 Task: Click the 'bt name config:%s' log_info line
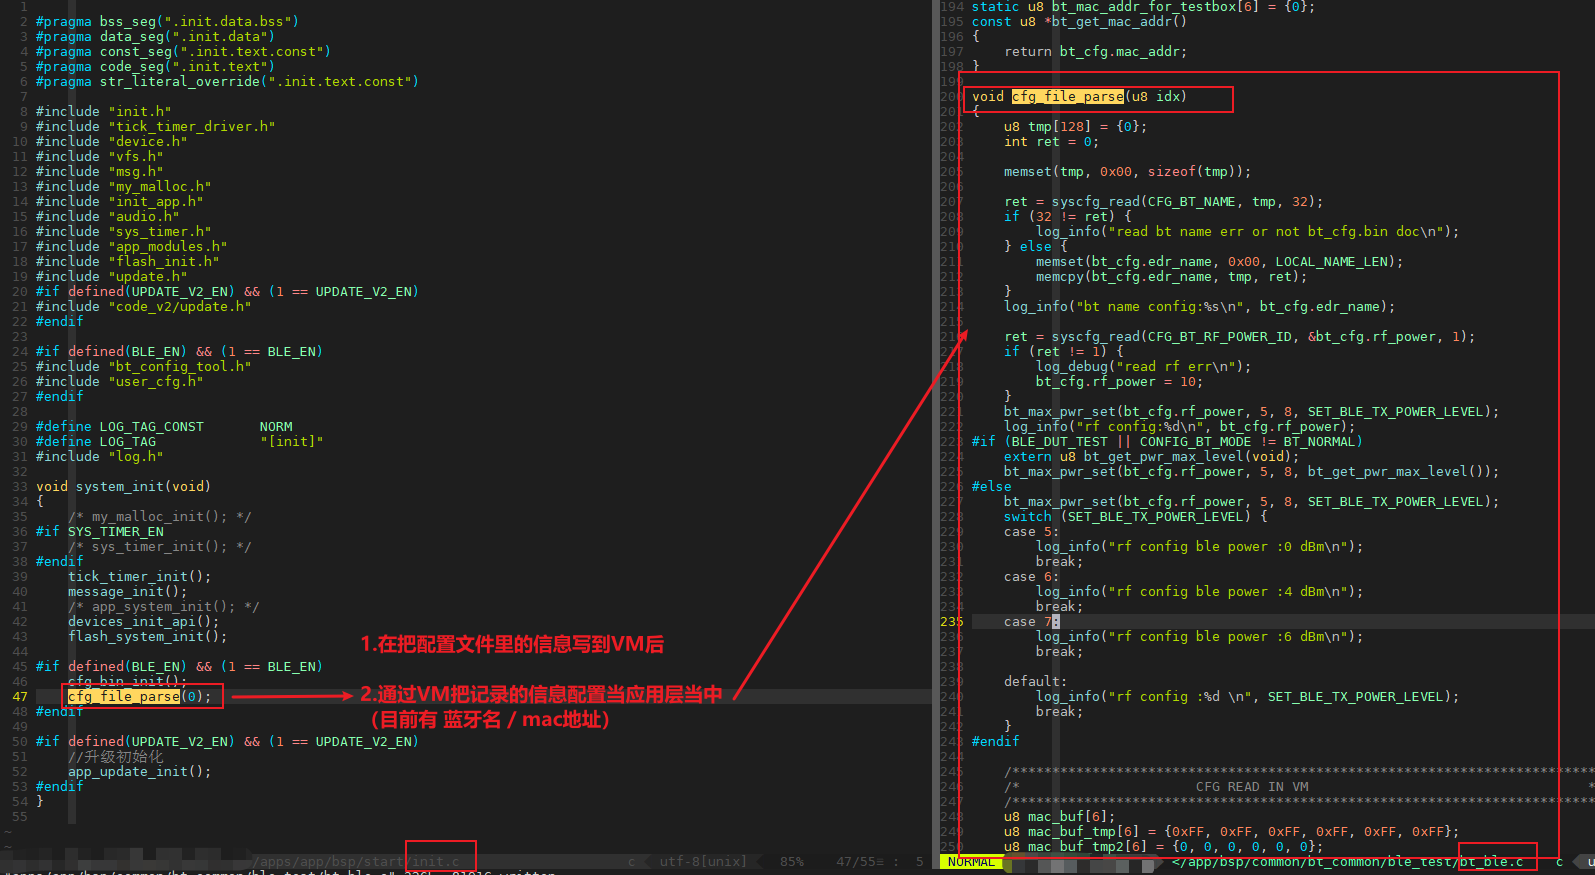1199,306
